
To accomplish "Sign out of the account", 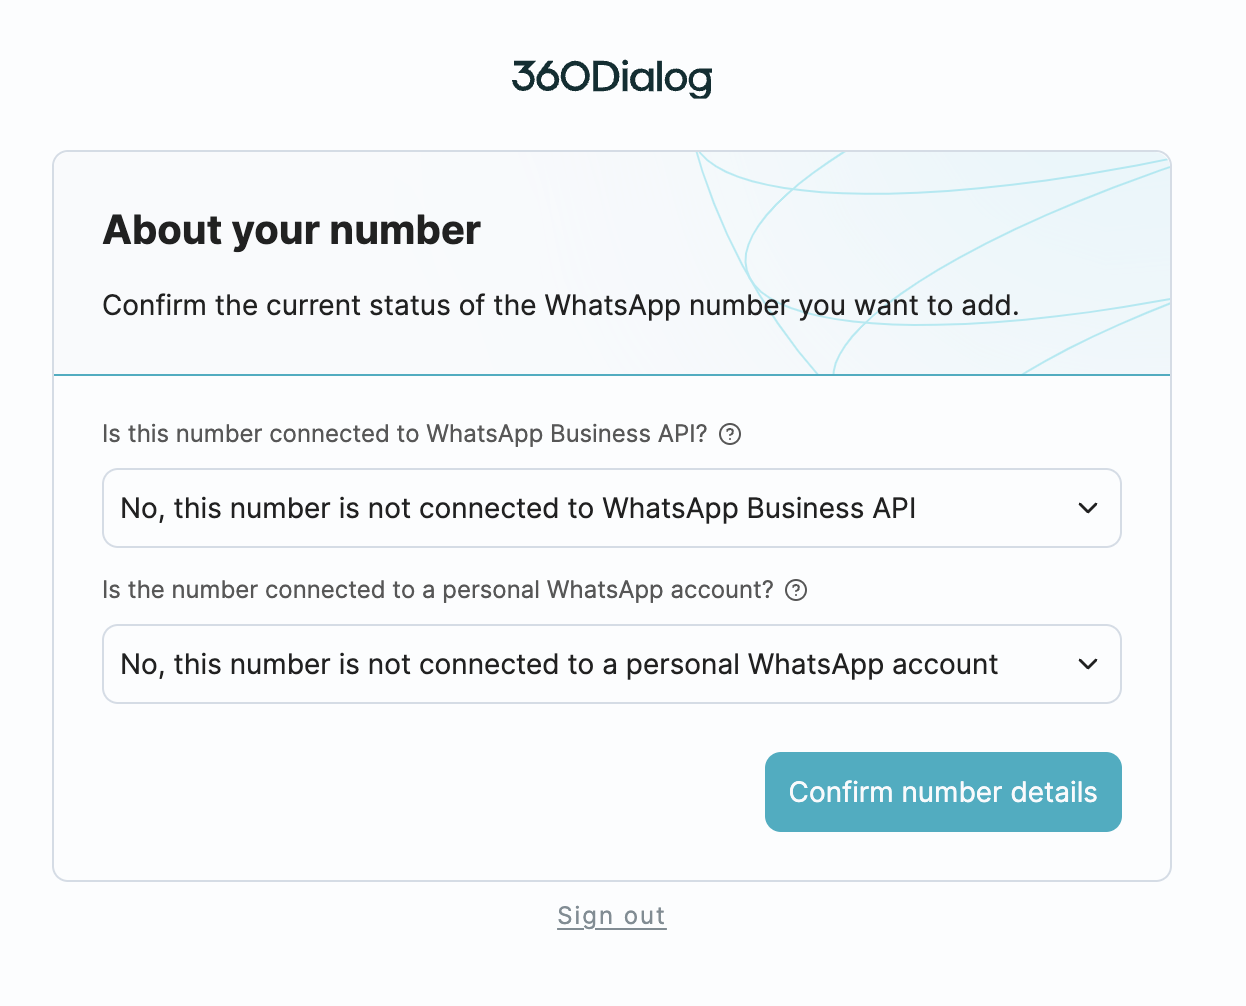I will 612,916.
